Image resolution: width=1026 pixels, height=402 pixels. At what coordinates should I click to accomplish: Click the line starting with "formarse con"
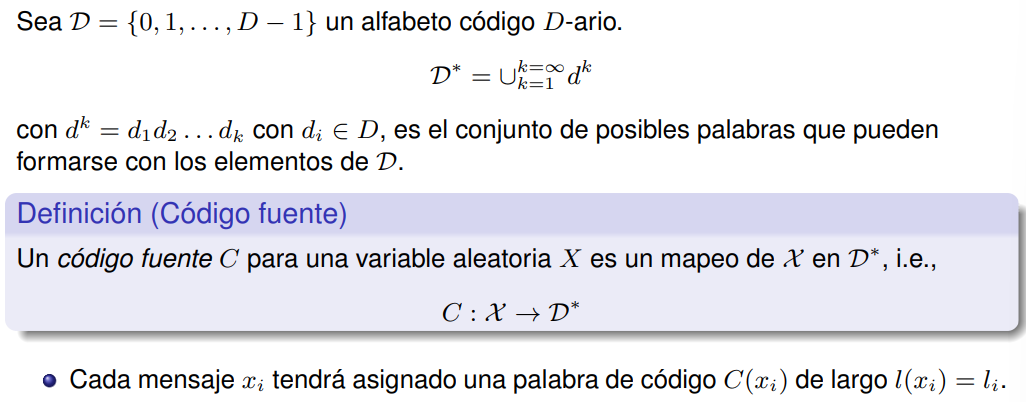coord(210,160)
